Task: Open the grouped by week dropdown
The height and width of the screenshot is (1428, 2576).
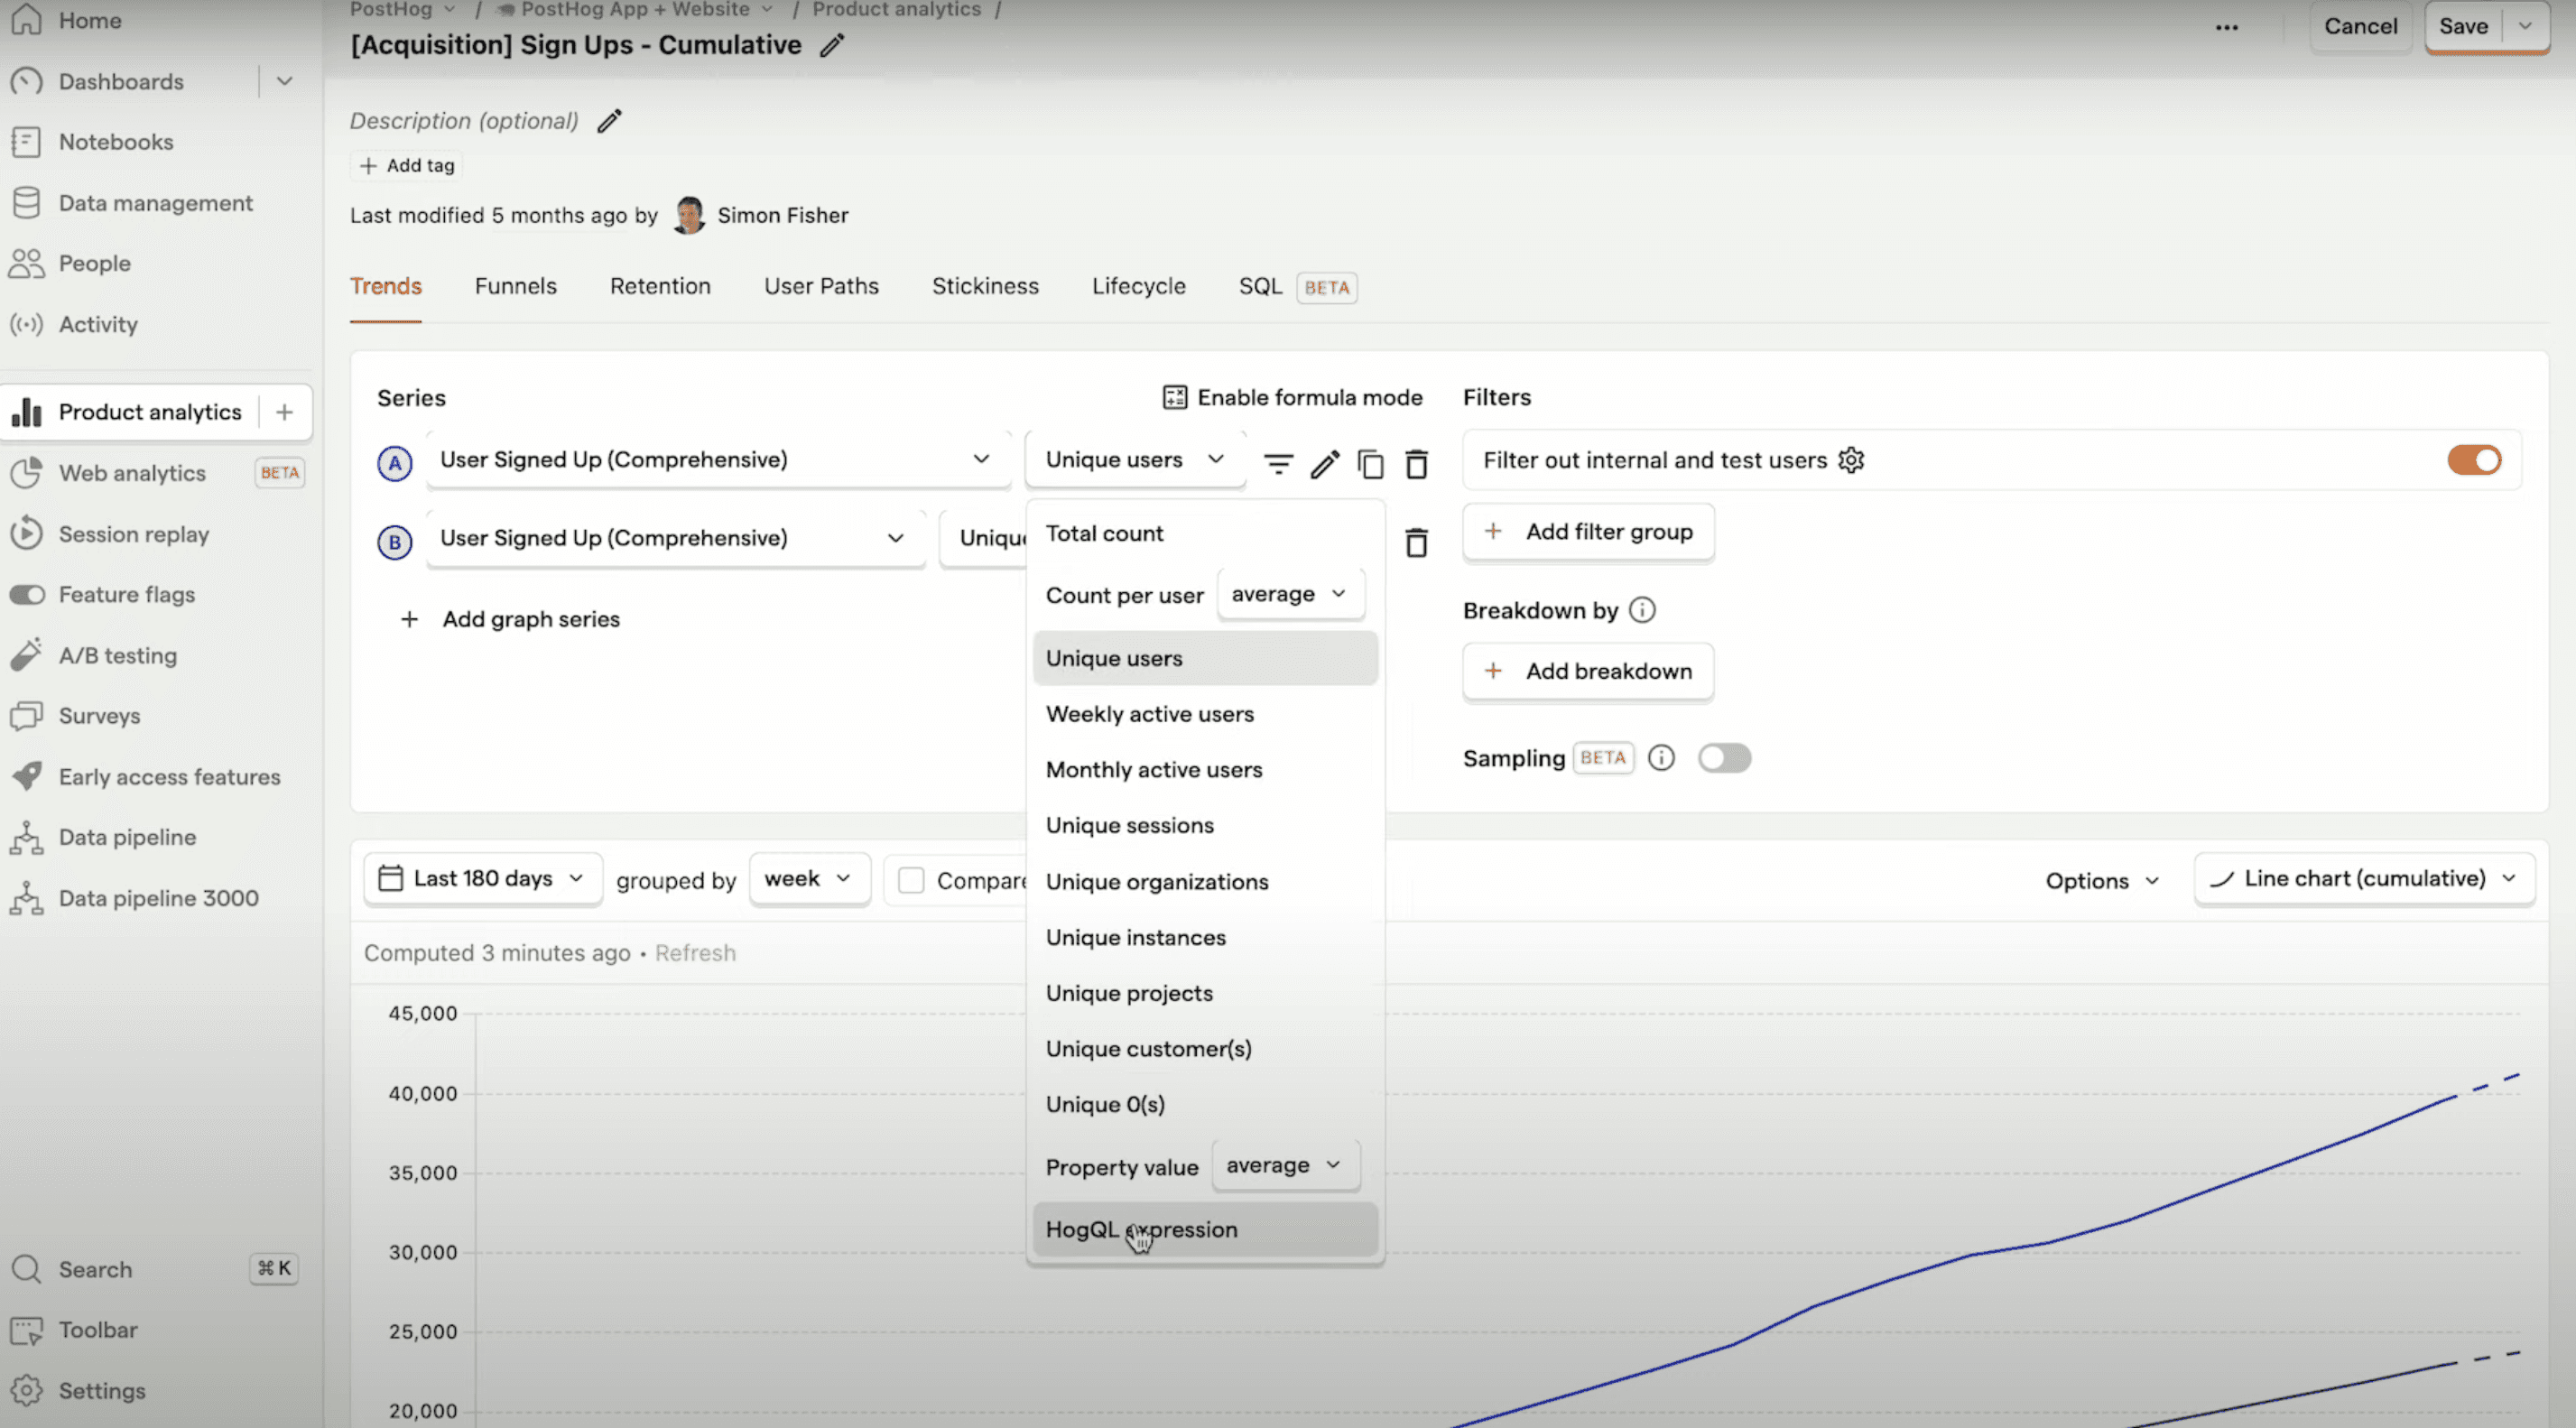Action: 803,876
